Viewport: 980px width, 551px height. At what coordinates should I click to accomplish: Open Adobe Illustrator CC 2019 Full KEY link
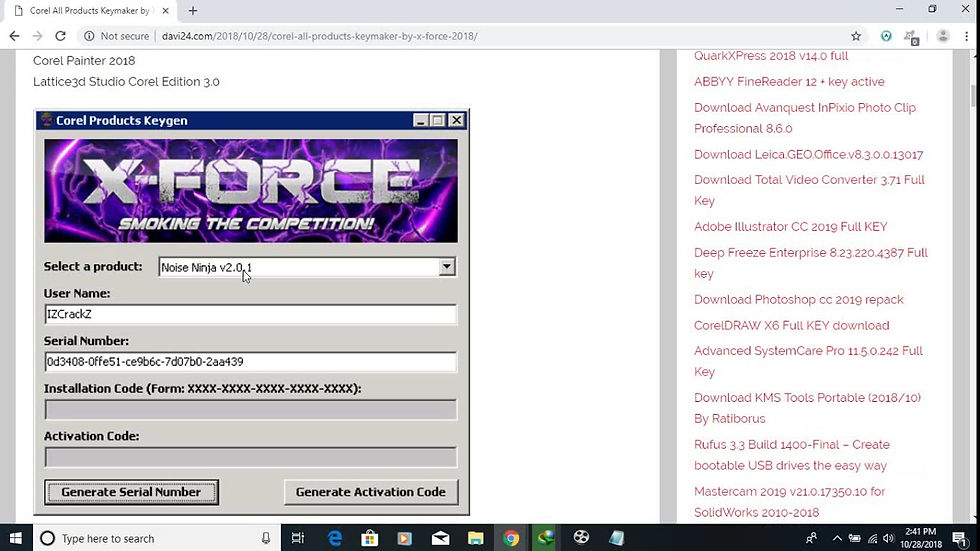click(x=791, y=226)
